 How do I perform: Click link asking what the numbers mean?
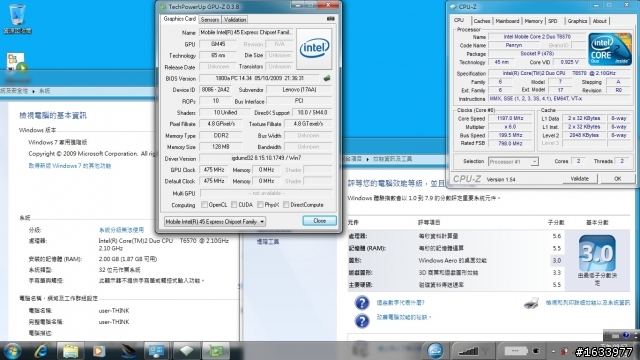(400, 302)
